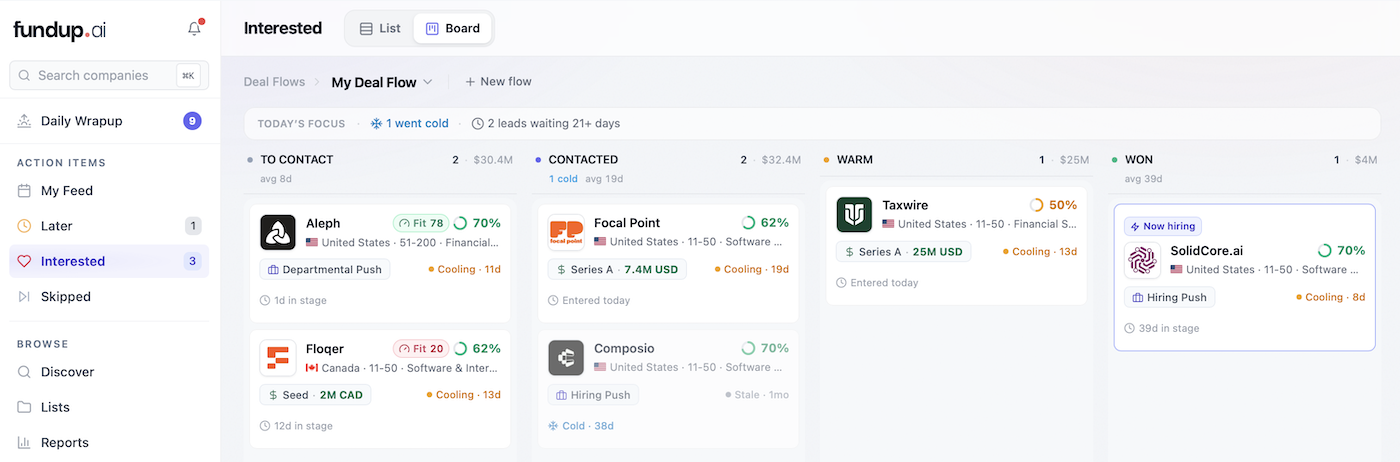Click the 1 cold label in Contacted
Screen dimensions: 1400x462
click(x=563, y=179)
